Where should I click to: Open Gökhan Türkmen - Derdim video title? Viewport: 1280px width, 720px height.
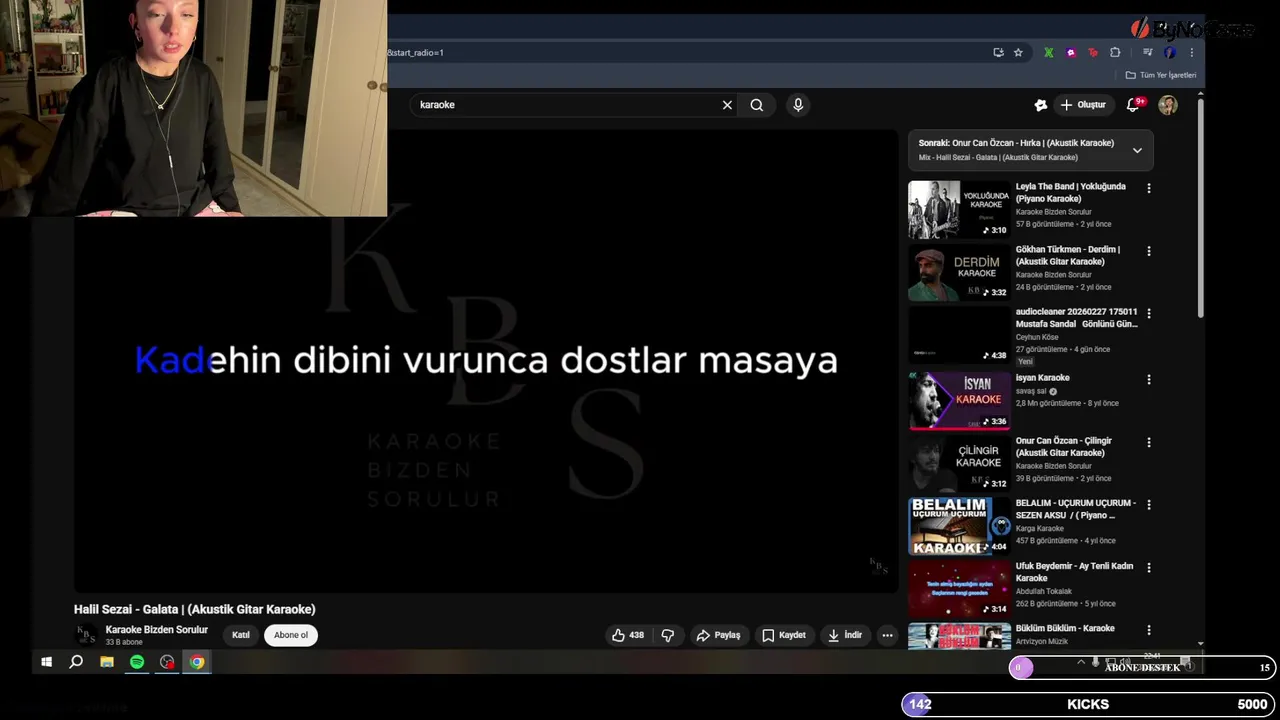pos(1068,255)
